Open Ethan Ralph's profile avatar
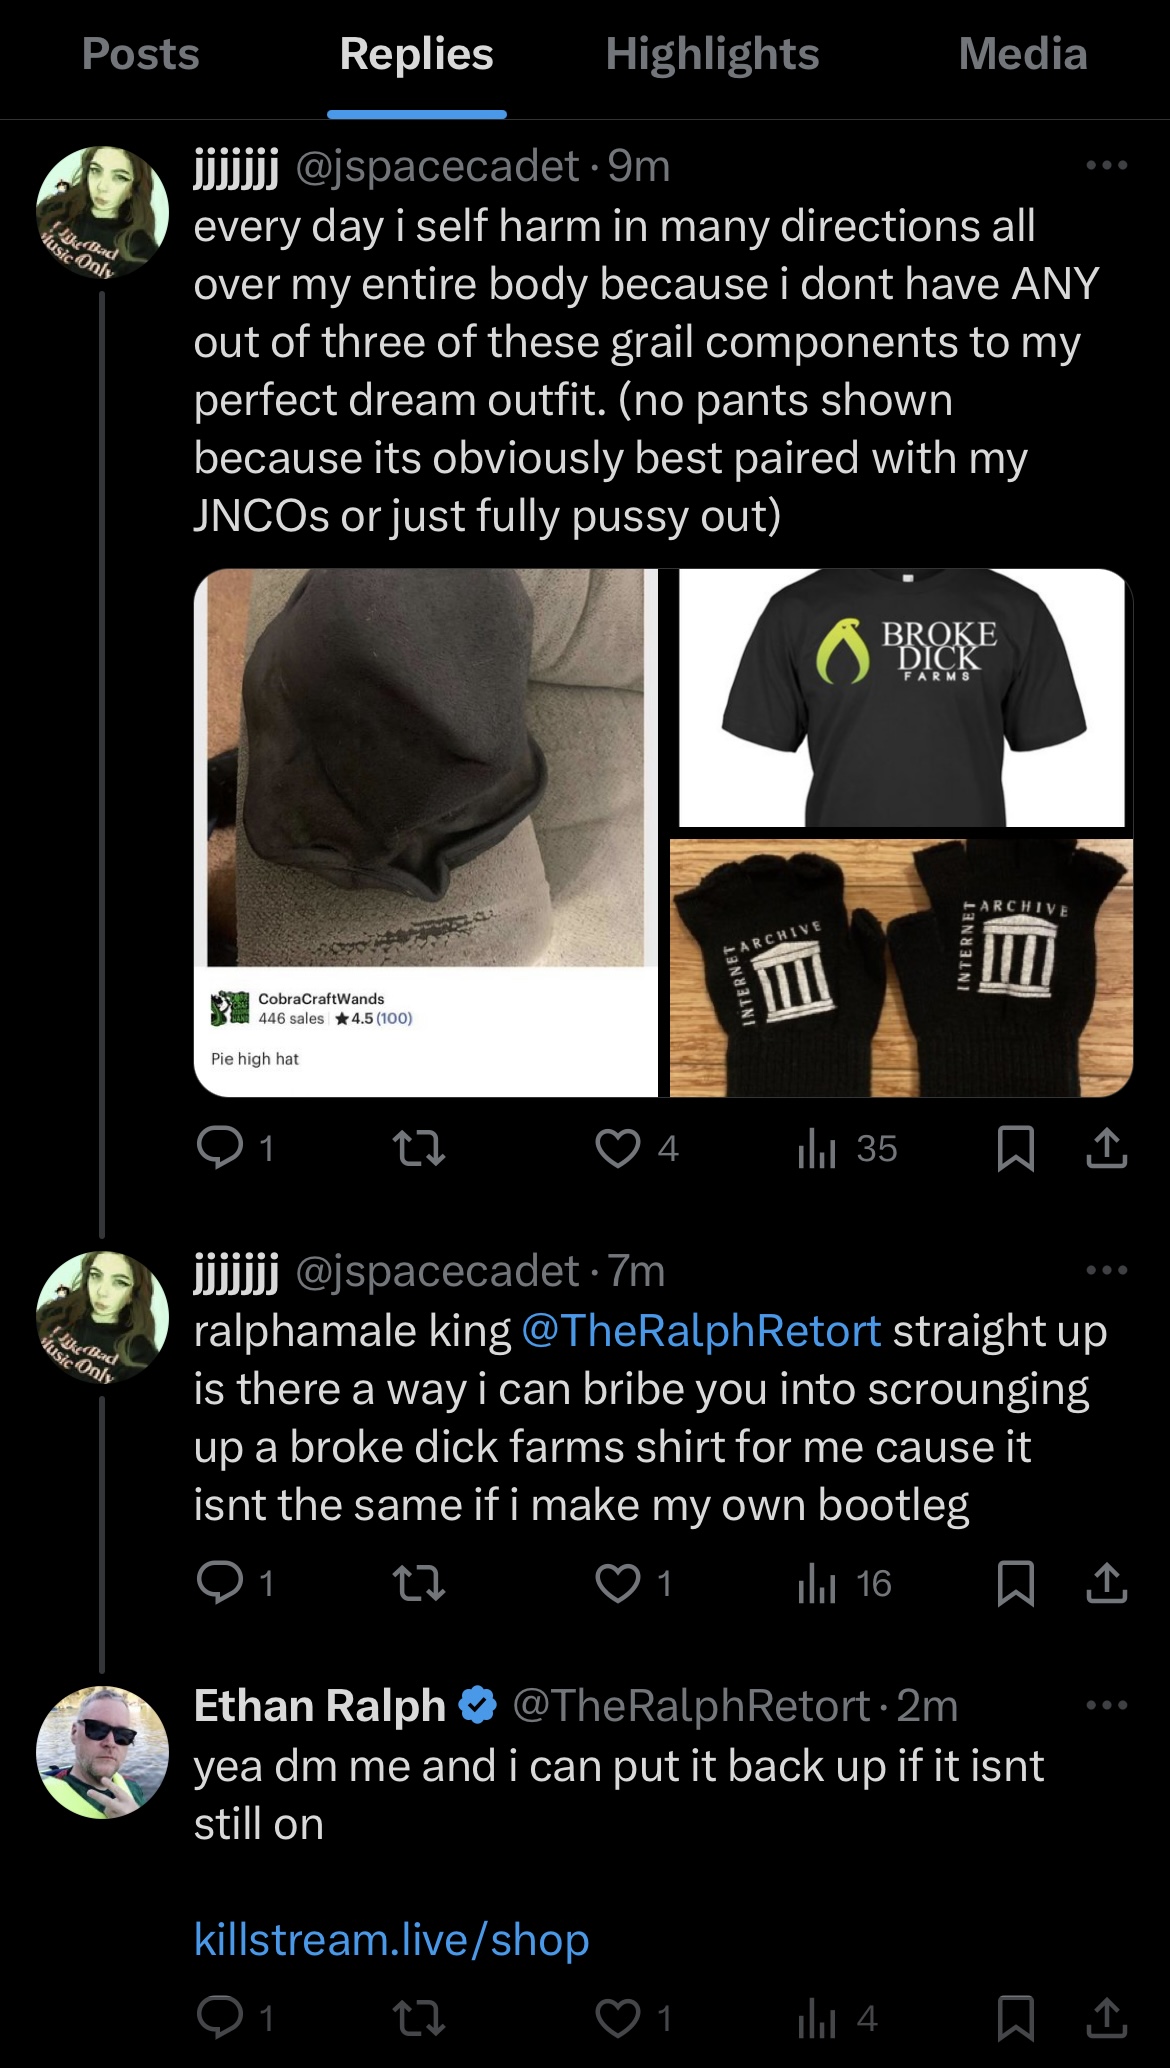 102,1752
